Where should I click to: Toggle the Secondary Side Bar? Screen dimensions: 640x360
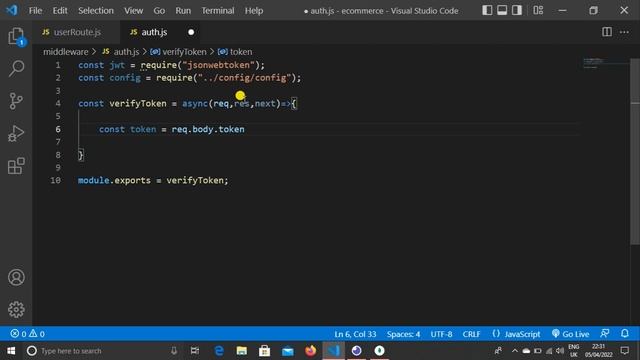coord(517,10)
